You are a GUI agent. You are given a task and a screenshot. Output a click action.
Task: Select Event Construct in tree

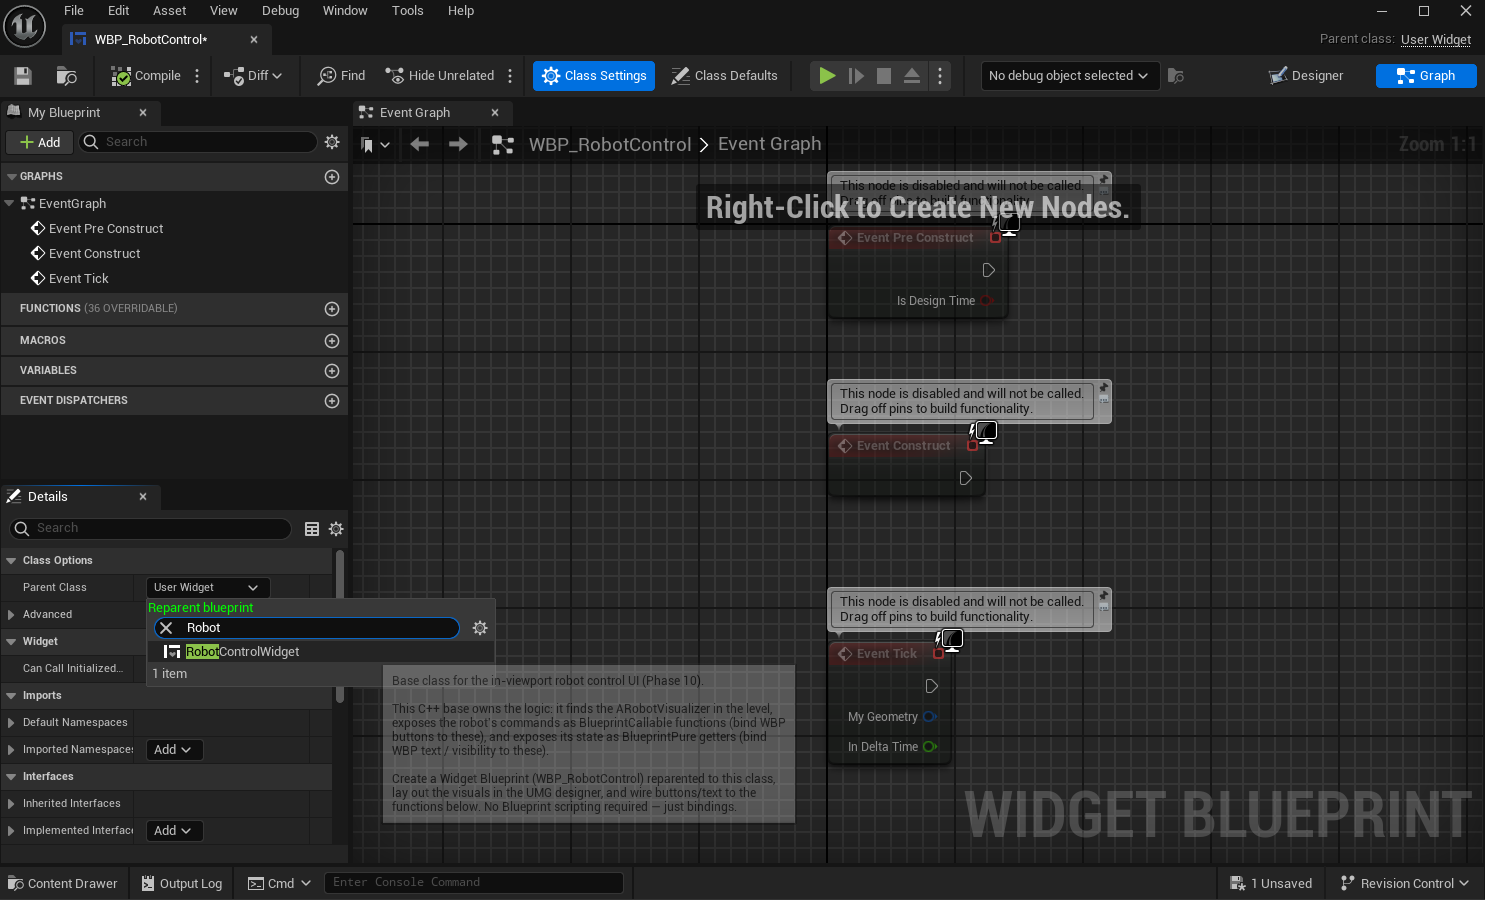pyautogui.click(x=94, y=254)
